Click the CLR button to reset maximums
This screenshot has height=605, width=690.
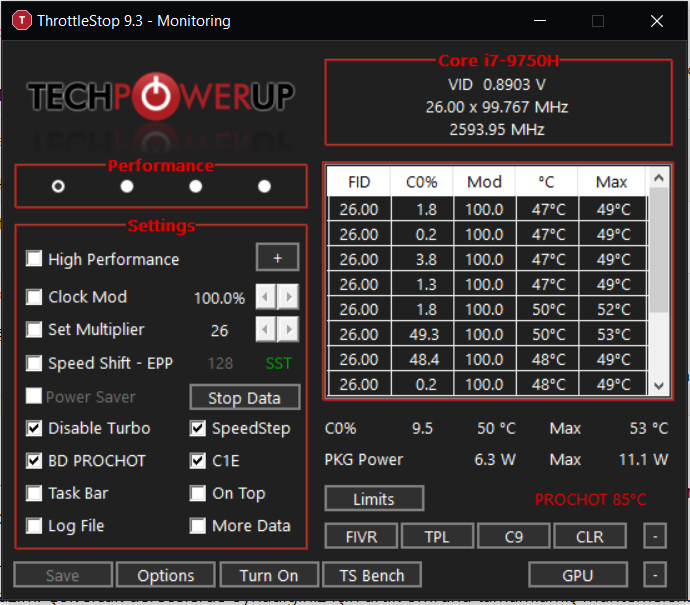pyautogui.click(x=590, y=536)
